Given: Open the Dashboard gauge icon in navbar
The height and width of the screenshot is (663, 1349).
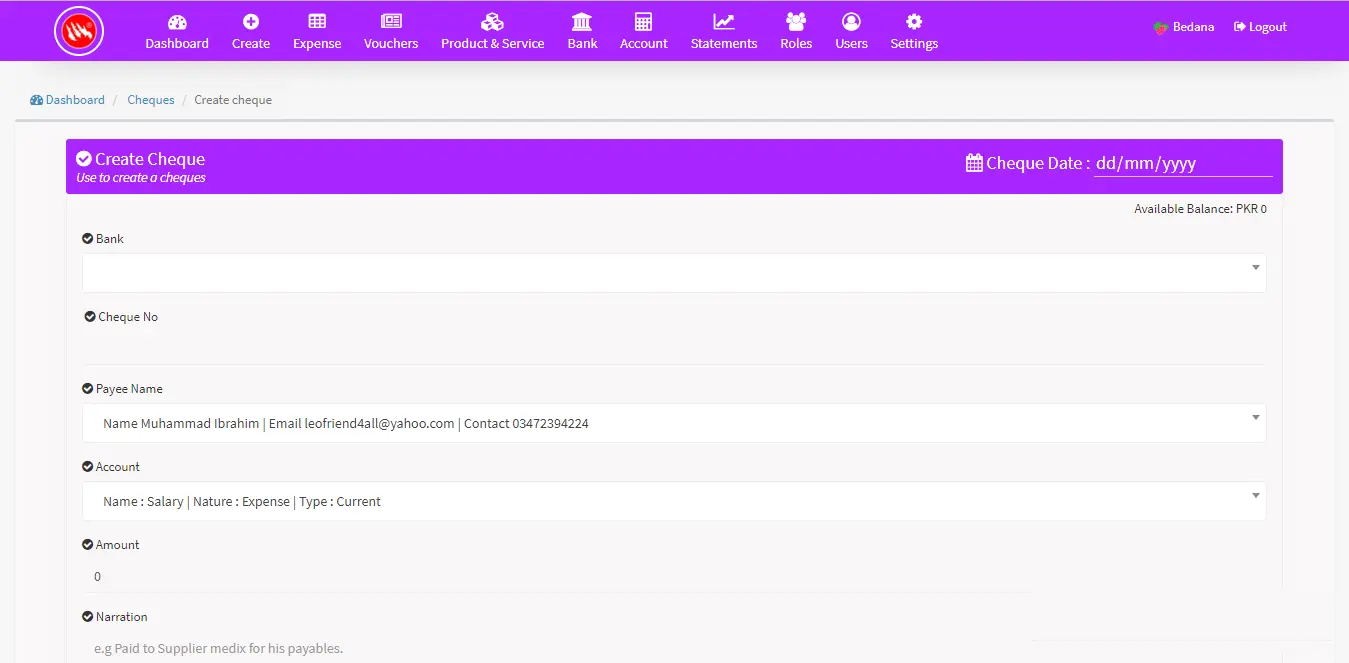Looking at the screenshot, I should pos(177,21).
